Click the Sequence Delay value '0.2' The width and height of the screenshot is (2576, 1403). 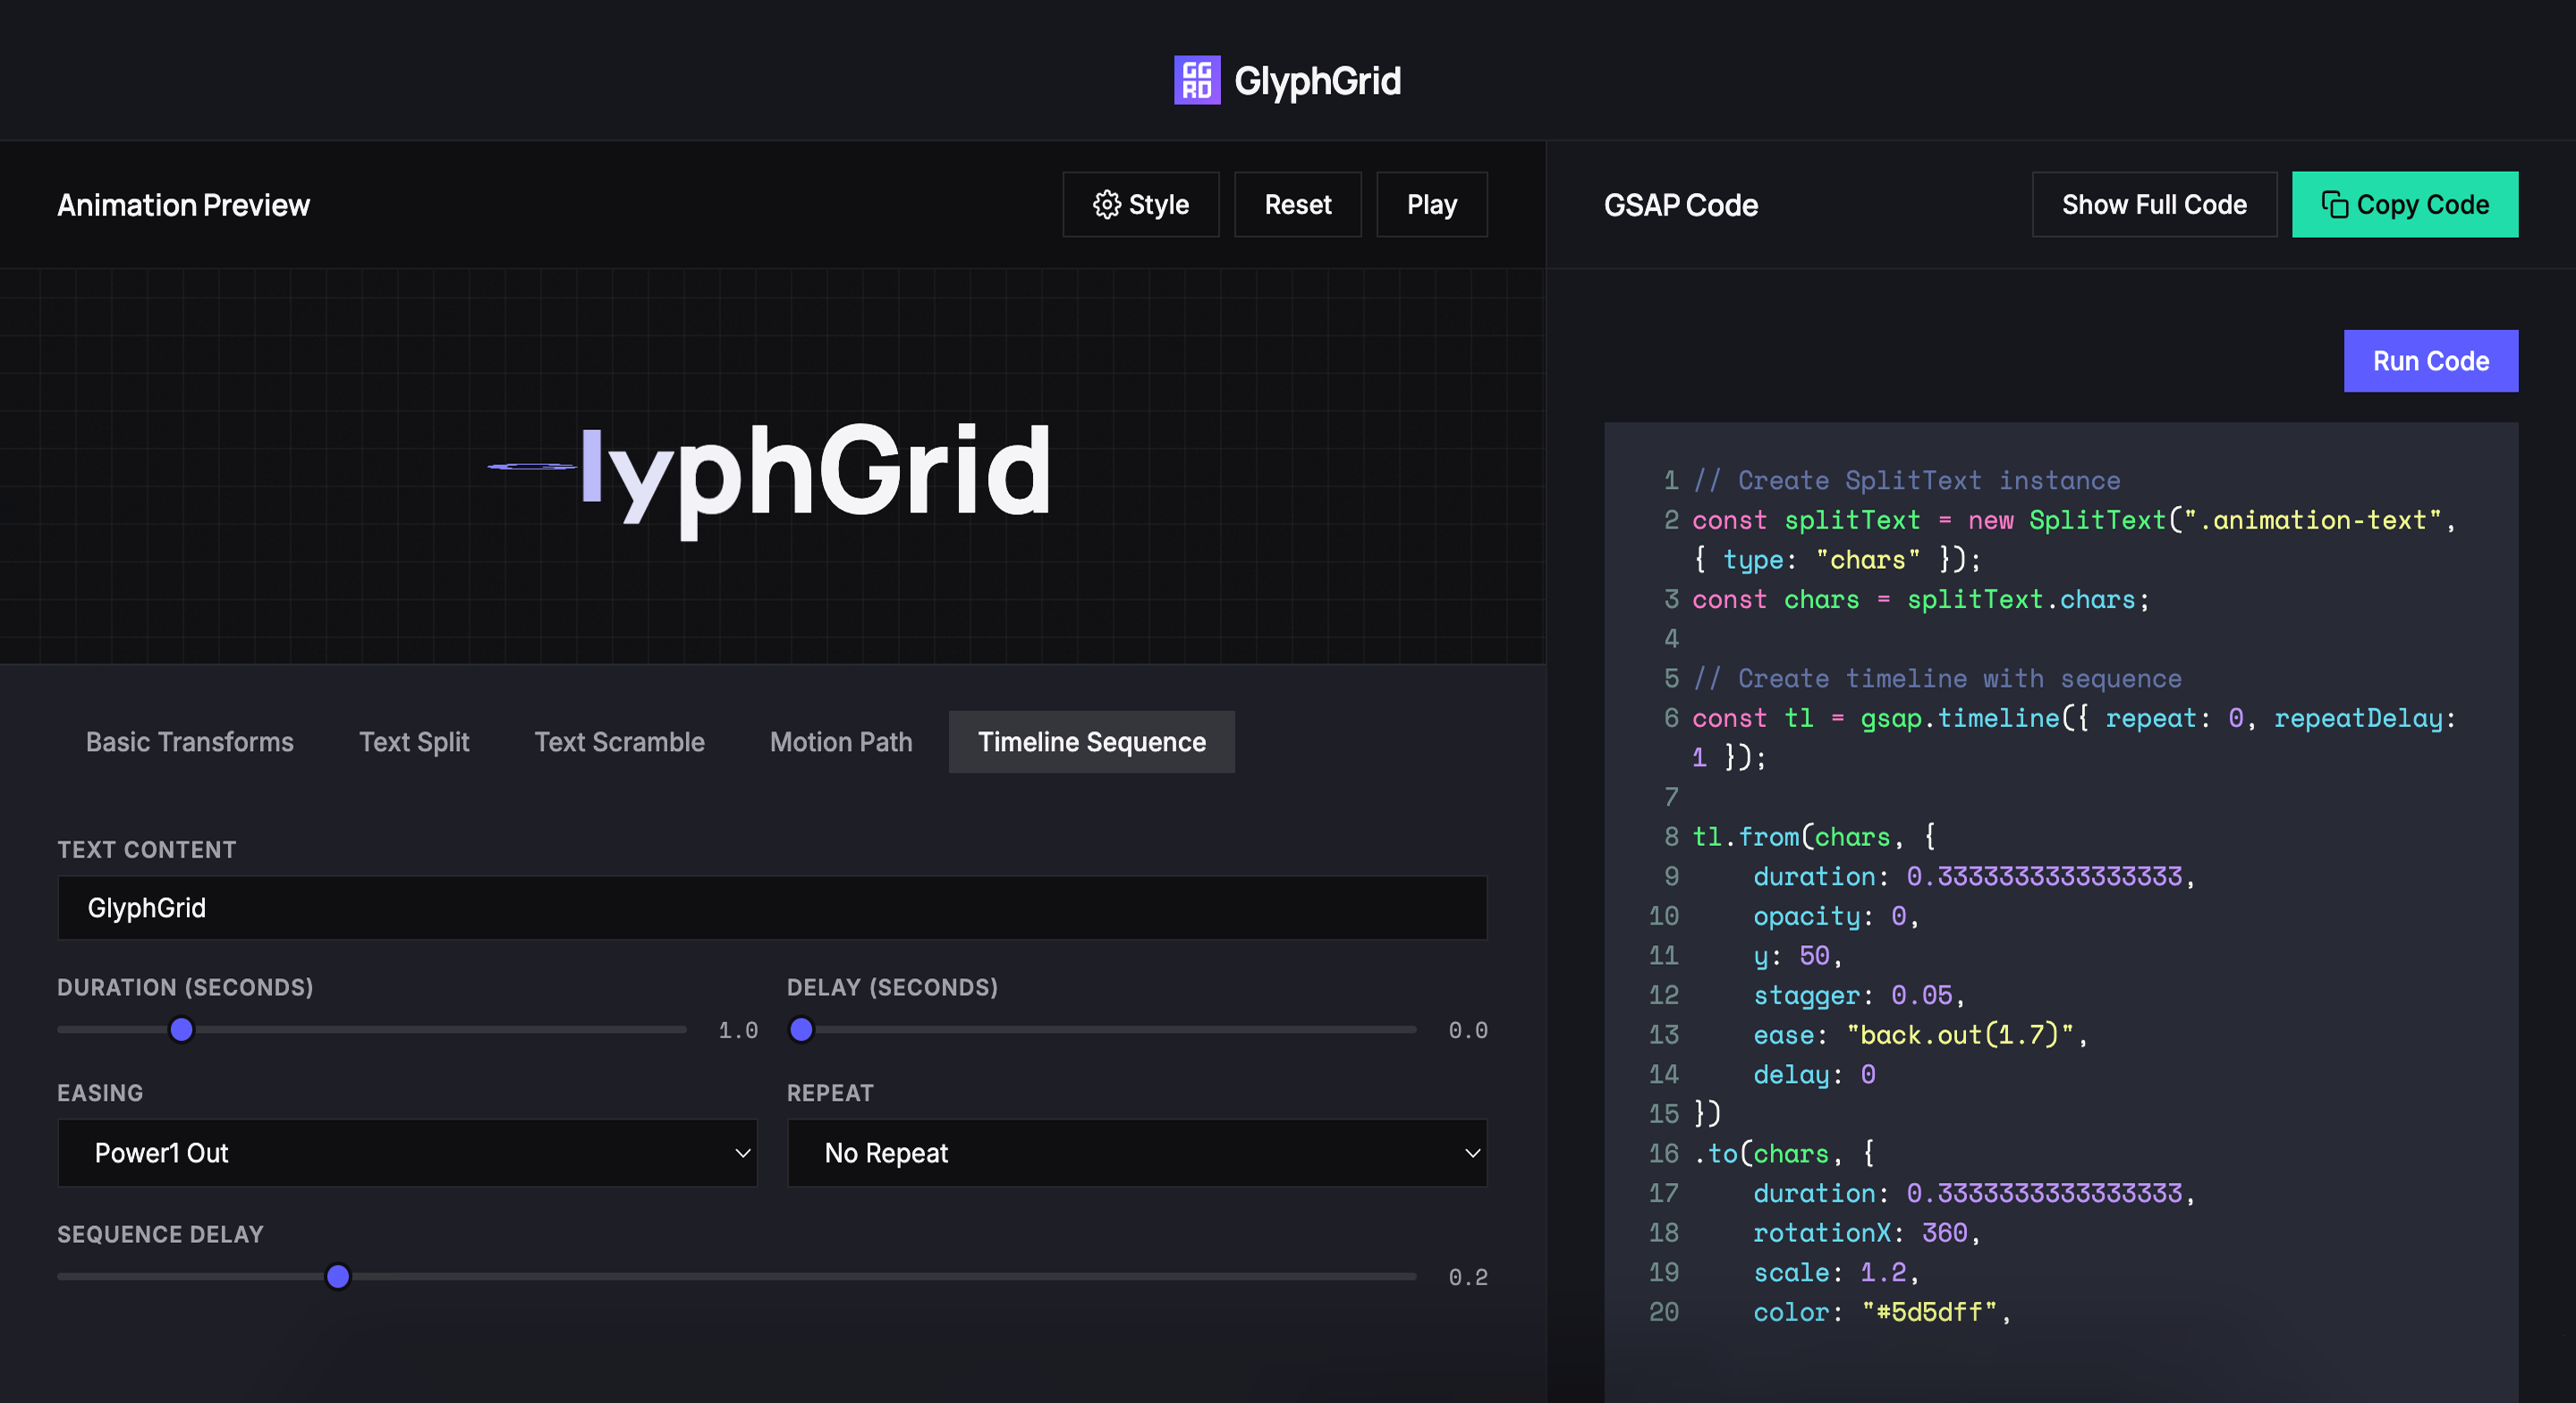pos(1467,1277)
